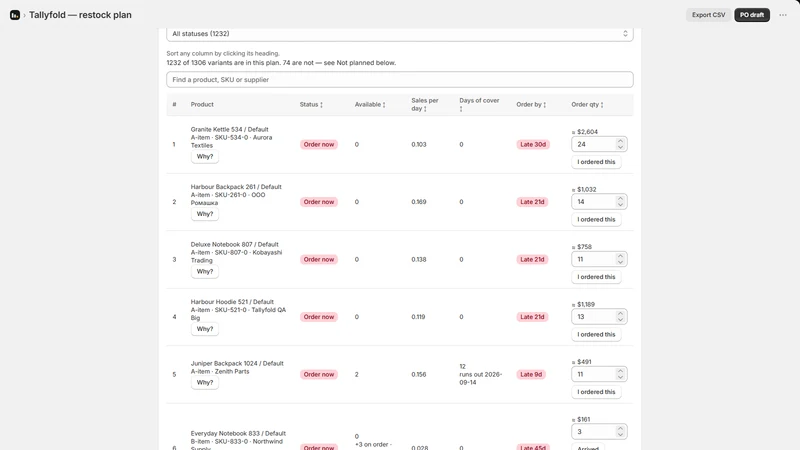The height and width of the screenshot is (450, 800).
Task: Select the Granite Kettle 534 / Default product name
Action: 230,130
